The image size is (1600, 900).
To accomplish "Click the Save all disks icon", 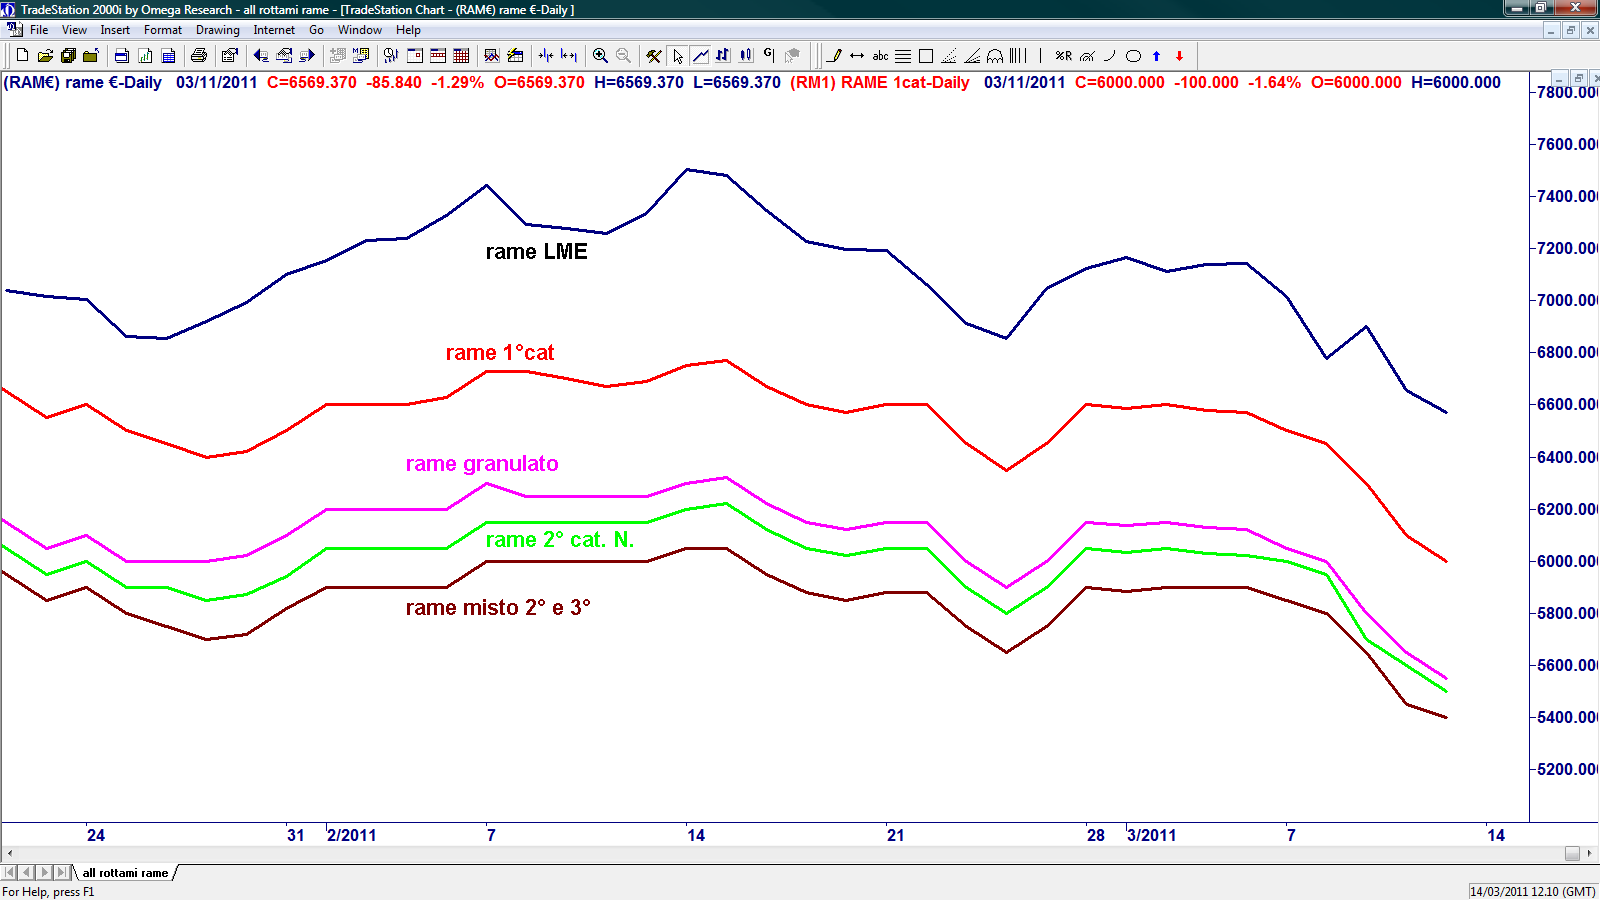I will coord(68,56).
